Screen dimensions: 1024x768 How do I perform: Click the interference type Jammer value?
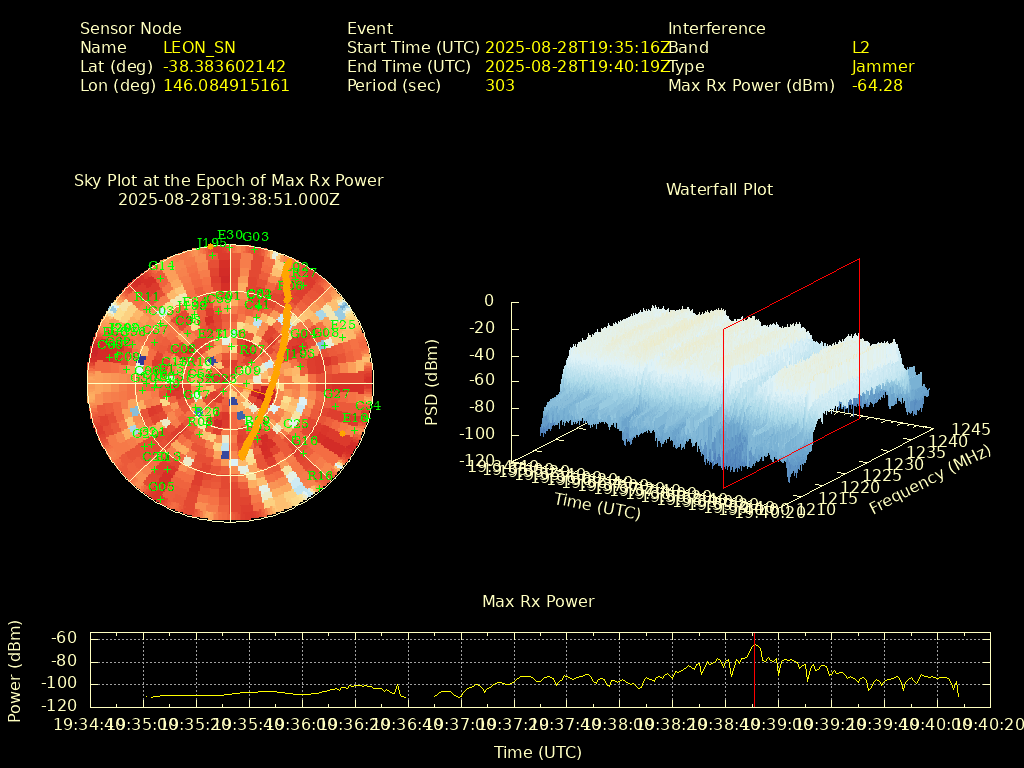(x=883, y=66)
